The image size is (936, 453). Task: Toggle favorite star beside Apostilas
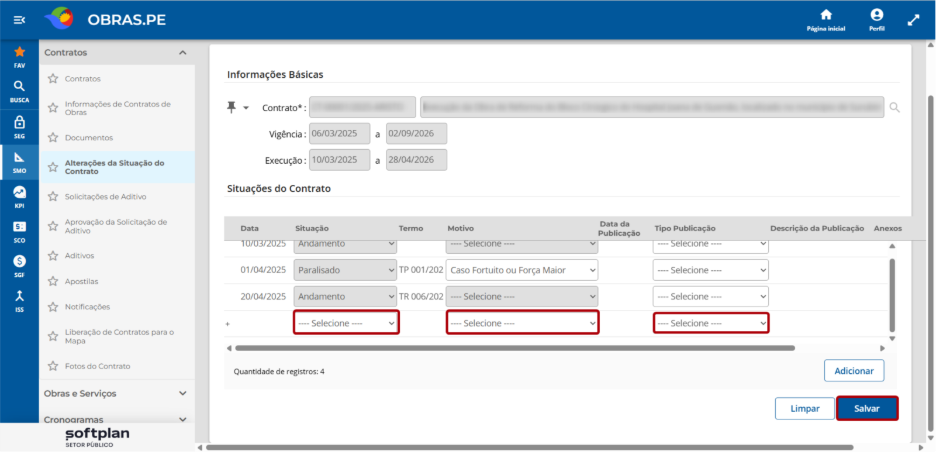(x=53, y=281)
